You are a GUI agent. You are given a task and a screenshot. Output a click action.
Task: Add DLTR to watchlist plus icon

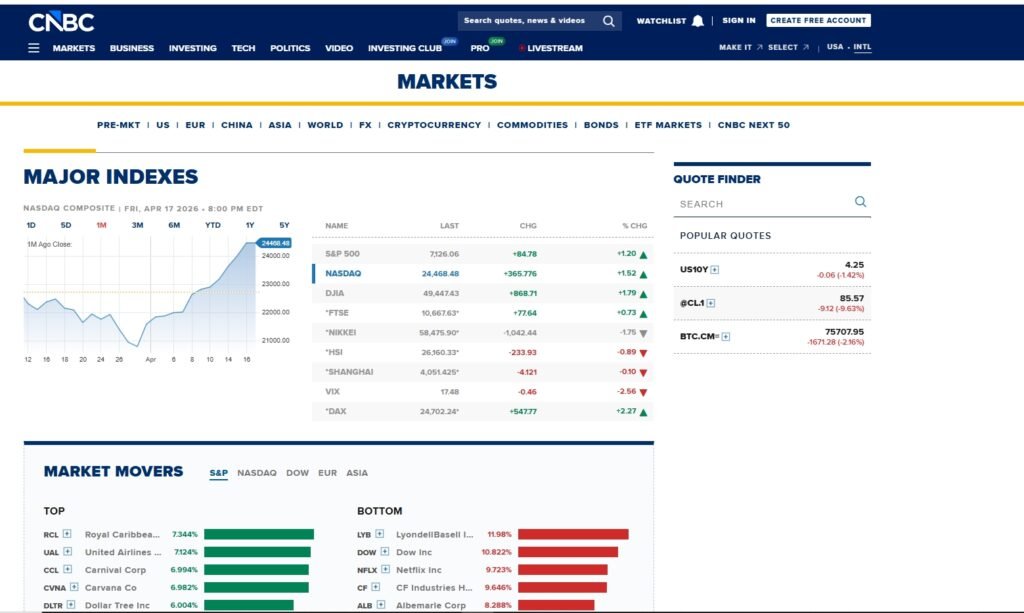click(71, 605)
